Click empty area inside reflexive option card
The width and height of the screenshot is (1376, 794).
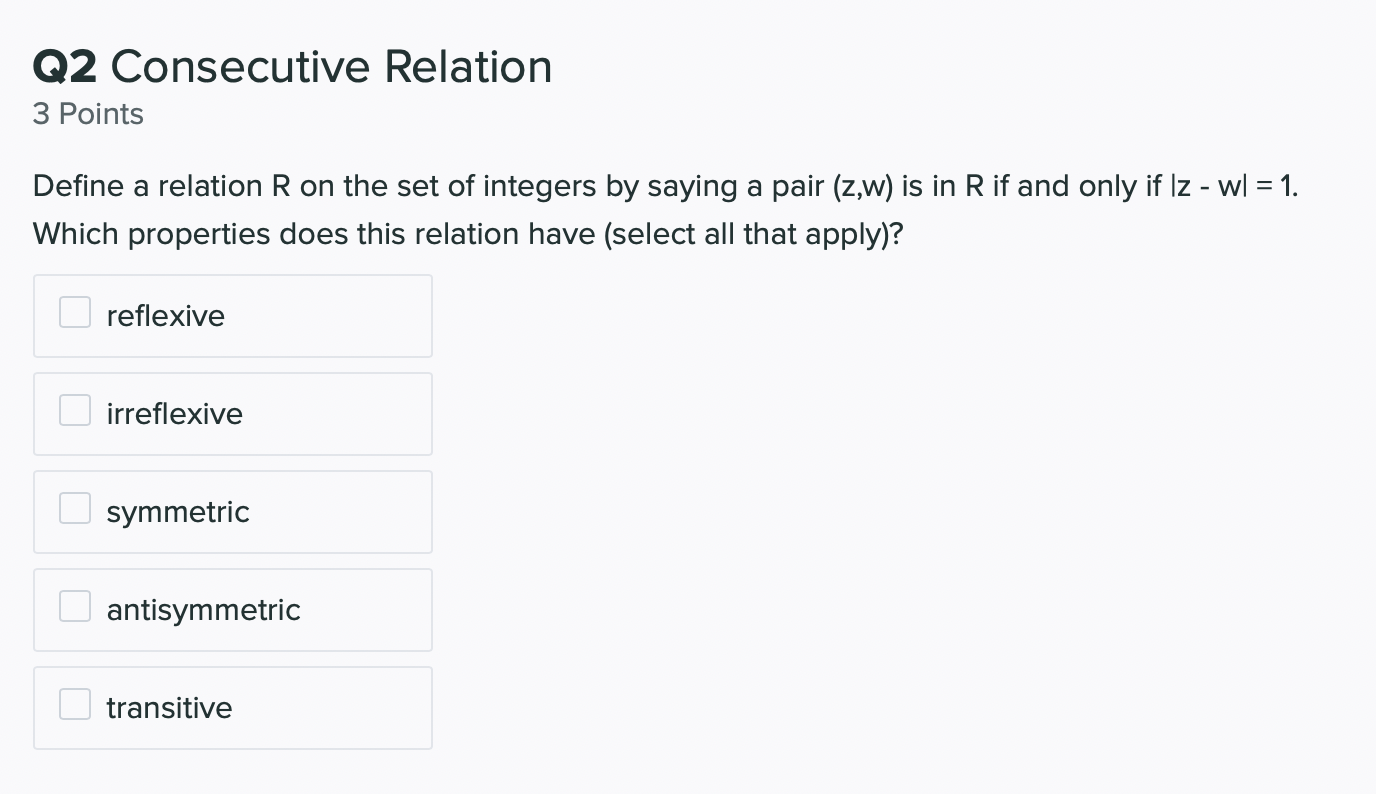[330, 316]
